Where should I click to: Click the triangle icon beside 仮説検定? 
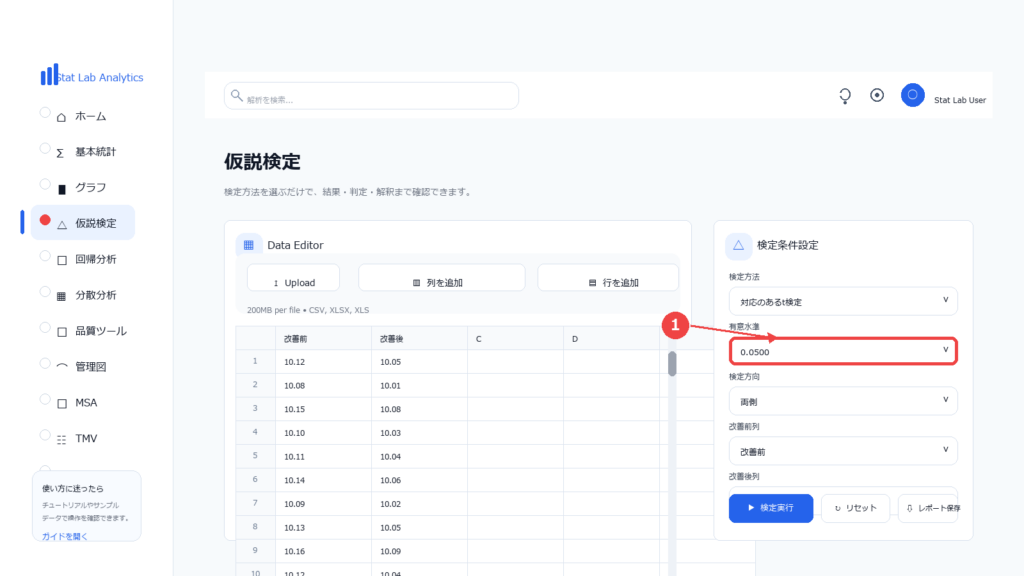[x=62, y=225]
